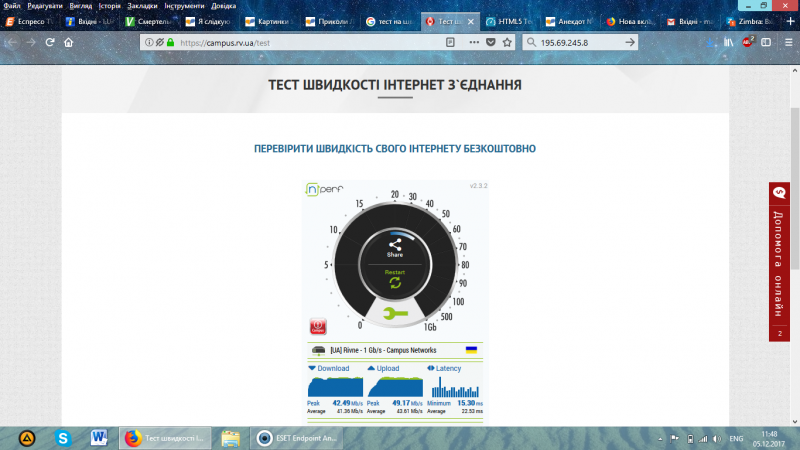Open settings via the green wrench icon
This screenshot has height=450, width=800.
[x=396, y=314]
